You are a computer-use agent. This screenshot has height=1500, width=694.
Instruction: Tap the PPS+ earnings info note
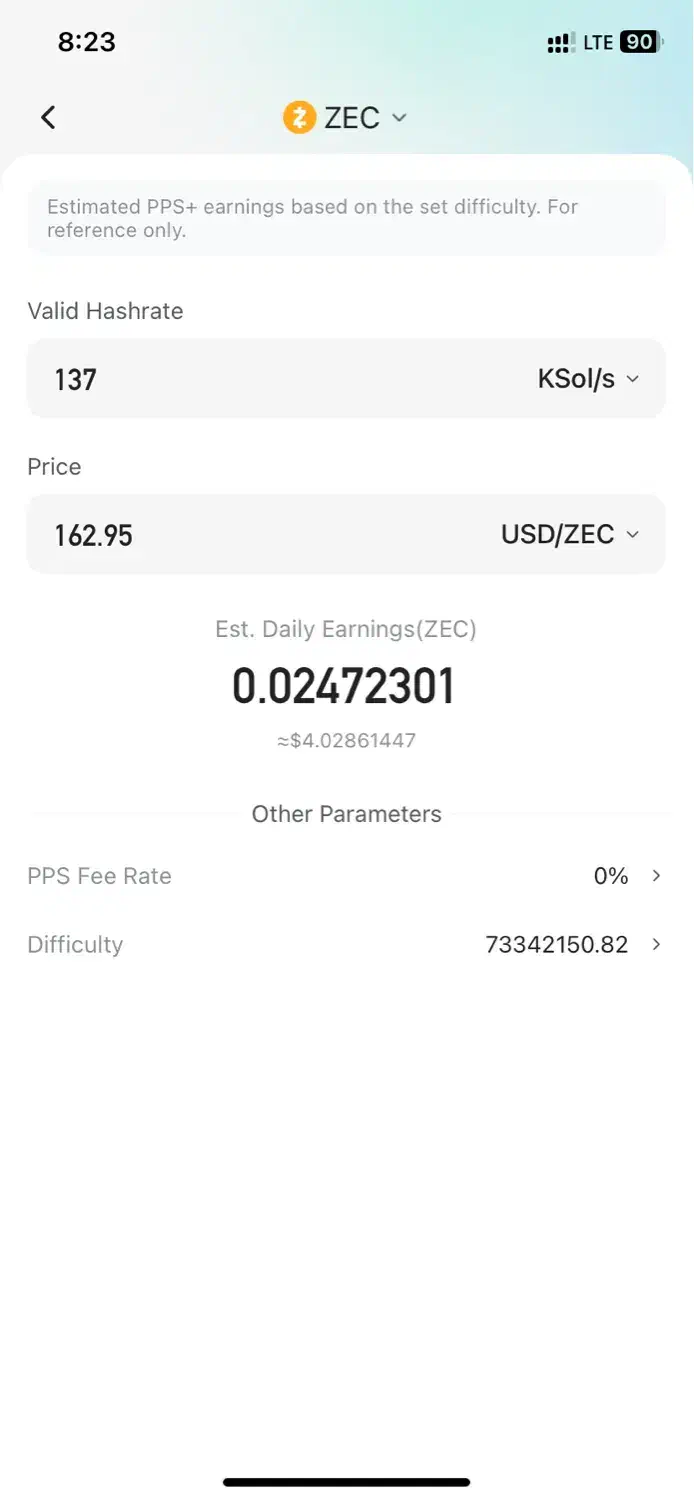(346, 218)
